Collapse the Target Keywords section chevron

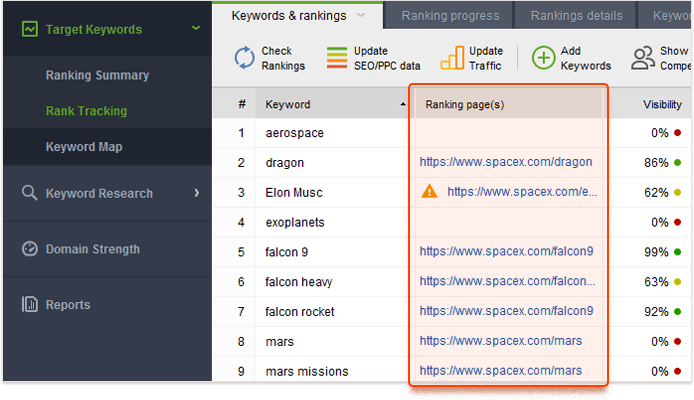point(196,28)
